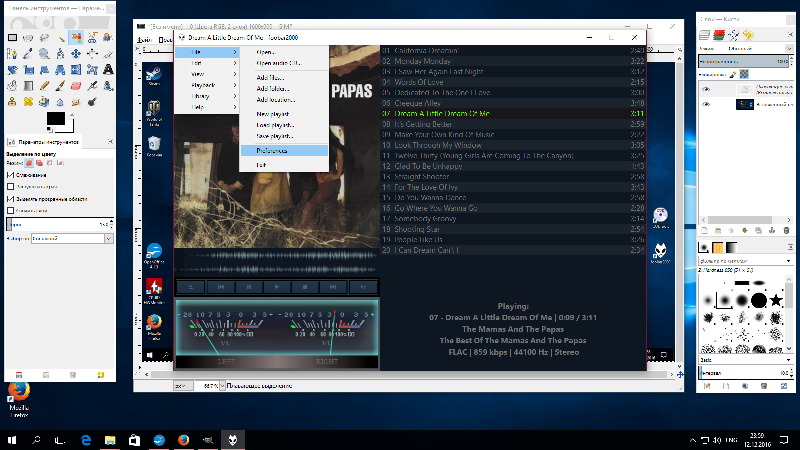Open the Channels tab icon in GIMP dock
Viewport: 800px width, 450px height.
click(x=719, y=35)
